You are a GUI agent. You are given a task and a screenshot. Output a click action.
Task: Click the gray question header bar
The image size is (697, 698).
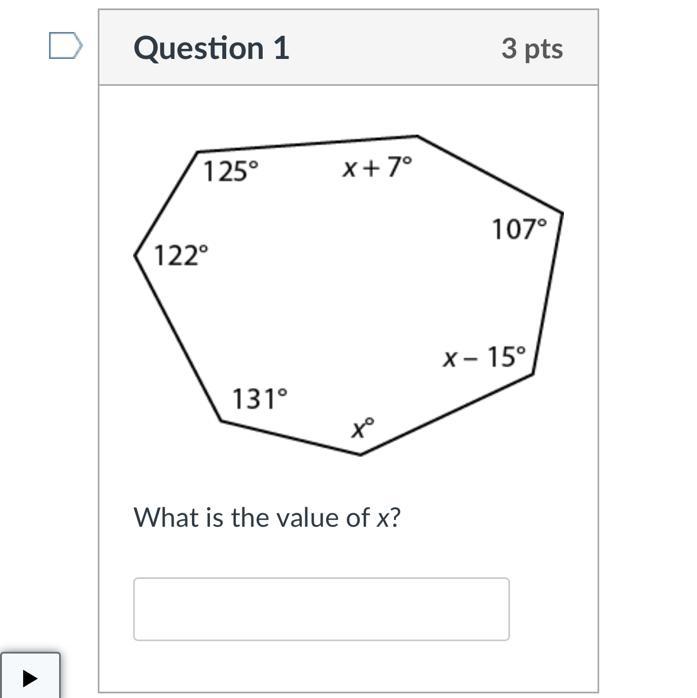coord(348,47)
